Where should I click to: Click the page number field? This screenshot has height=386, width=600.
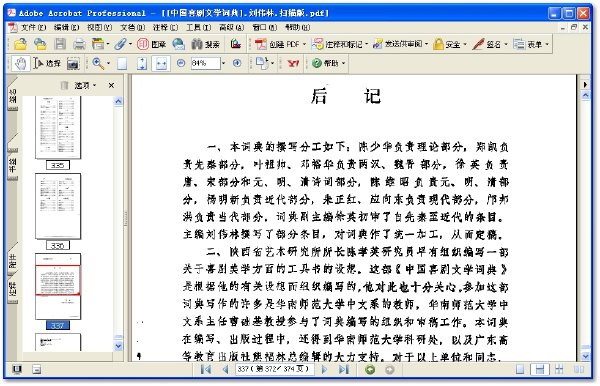[274, 369]
